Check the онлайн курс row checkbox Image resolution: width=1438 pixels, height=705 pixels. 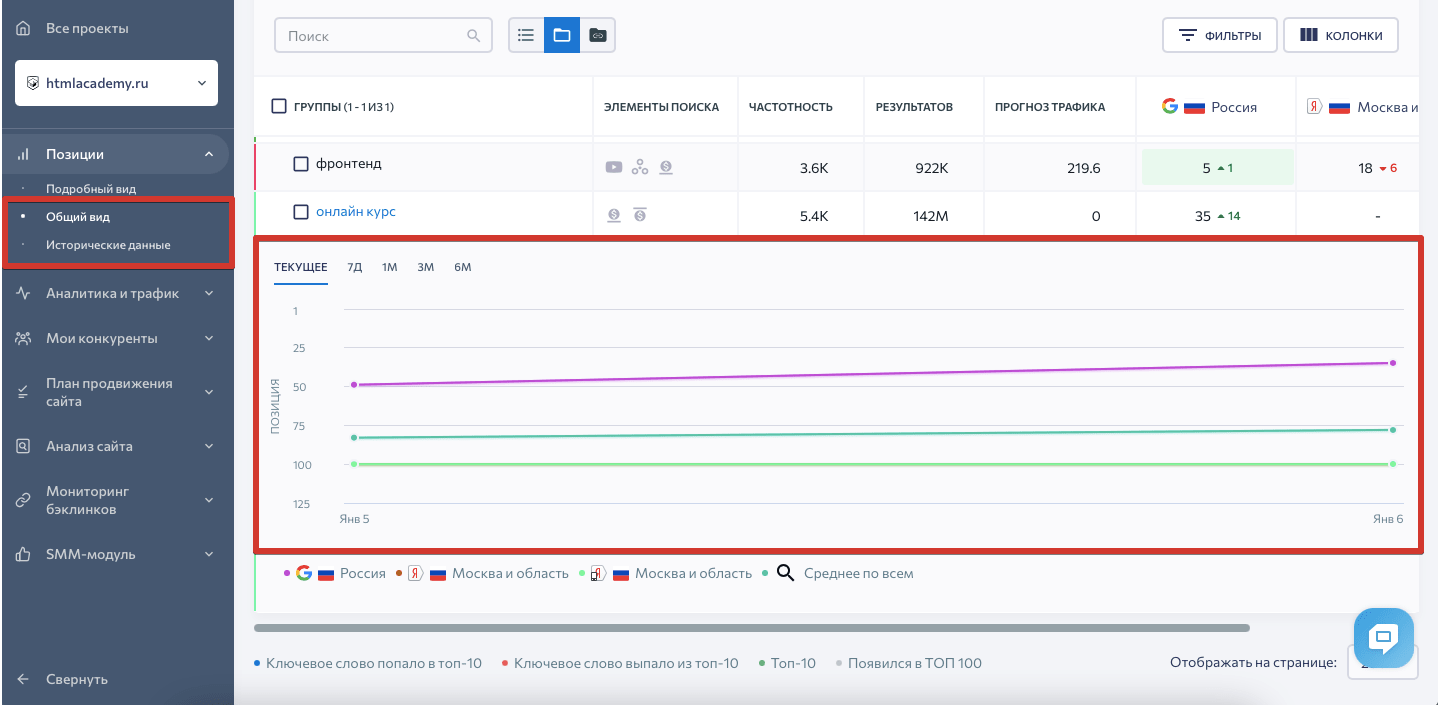[x=300, y=212]
